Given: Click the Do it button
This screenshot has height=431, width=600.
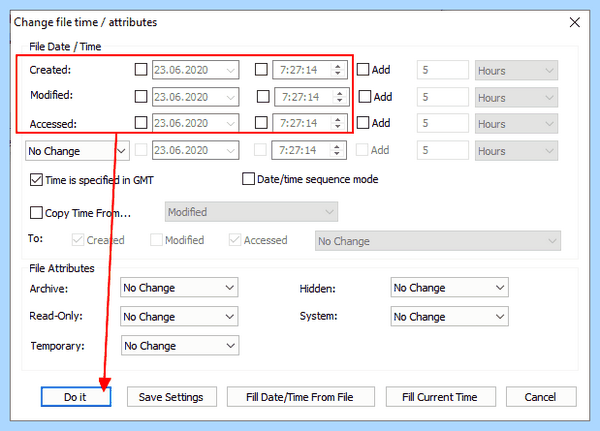Looking at the screenshot, I should 76,397.
